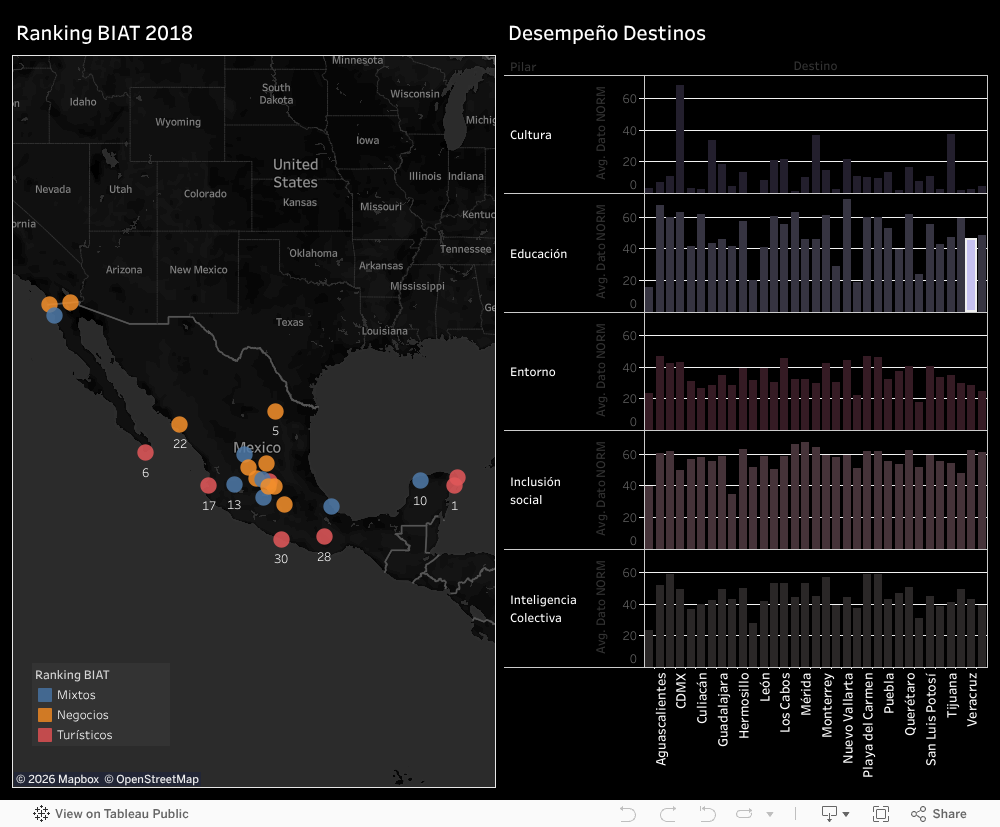Click the Revert view icon

(709, 814)
